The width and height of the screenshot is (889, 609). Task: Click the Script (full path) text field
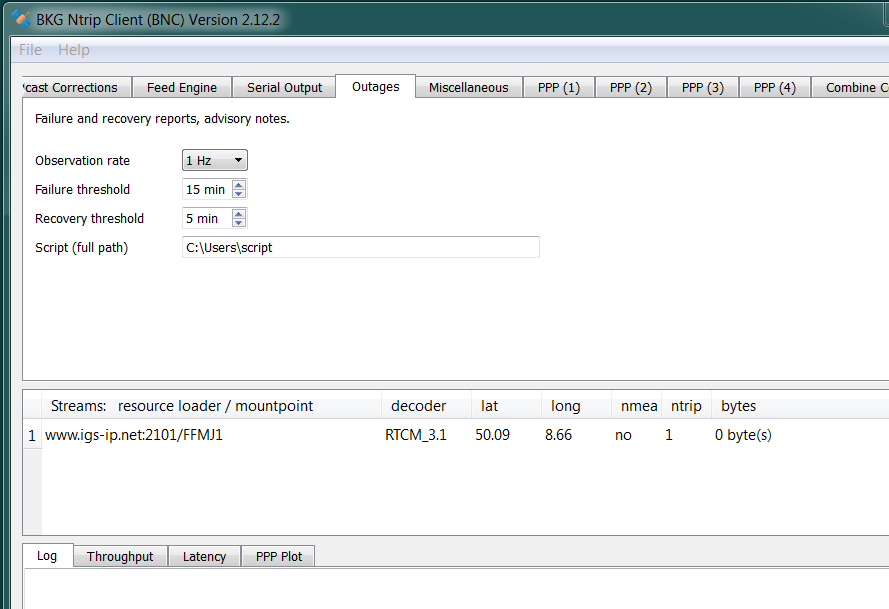coord(360,247)
